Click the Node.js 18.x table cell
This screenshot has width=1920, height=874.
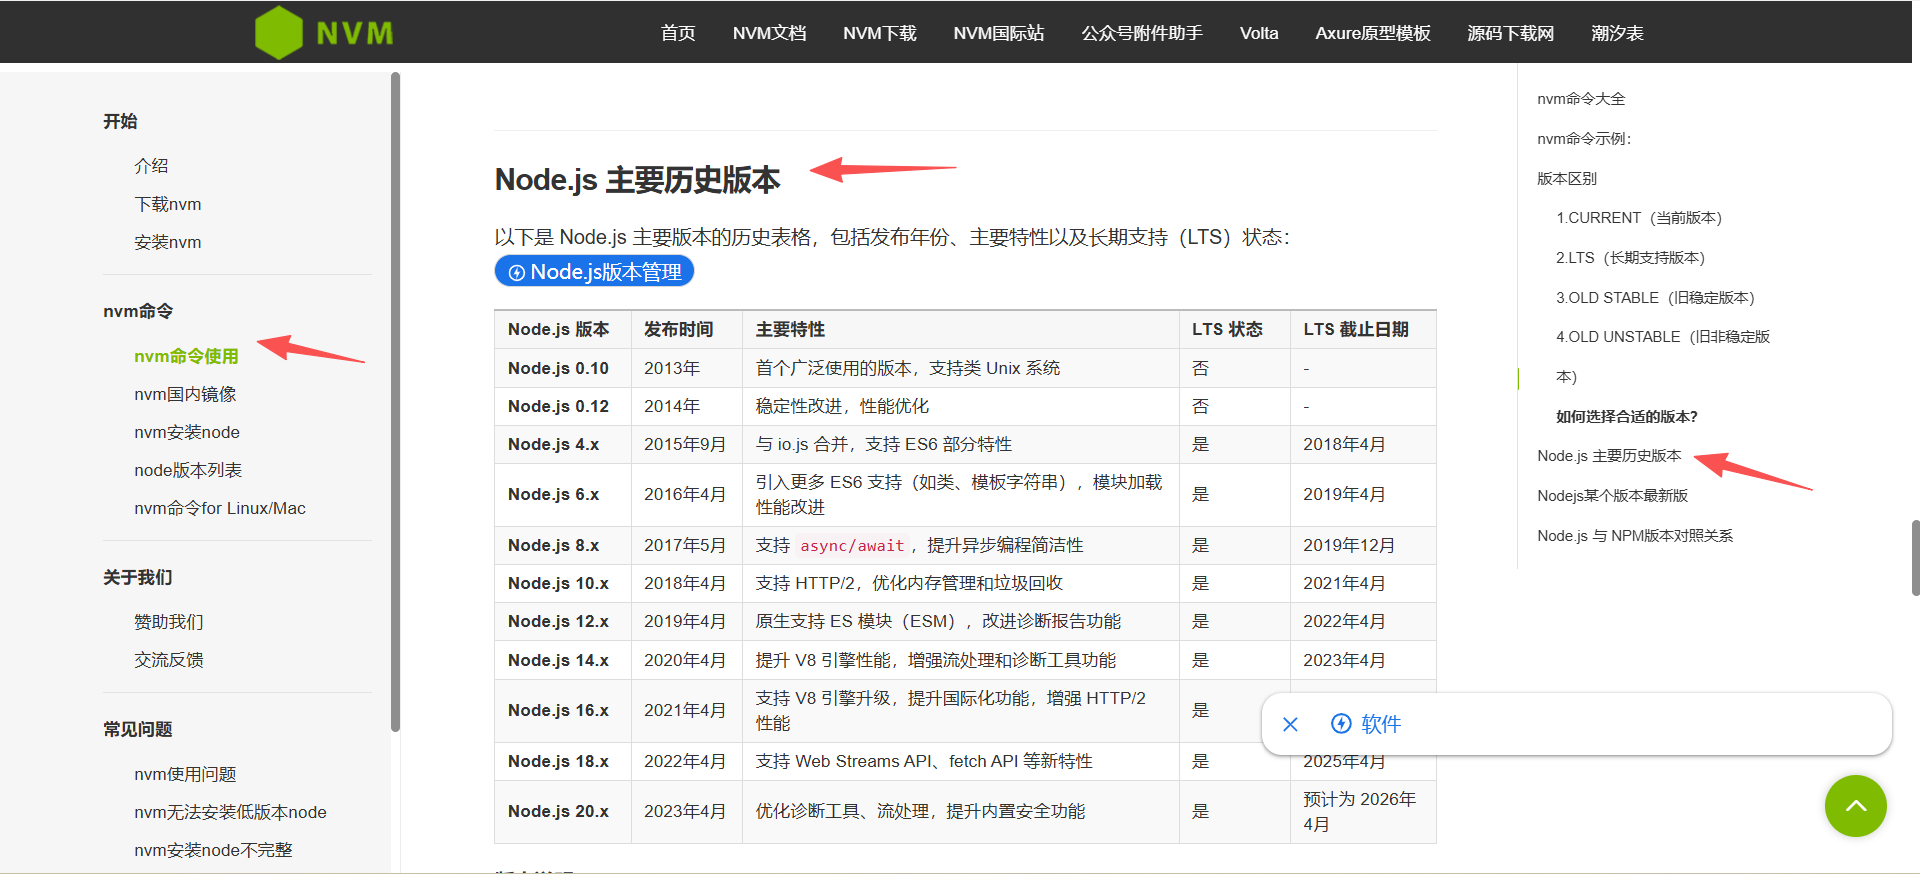[562, 761]
